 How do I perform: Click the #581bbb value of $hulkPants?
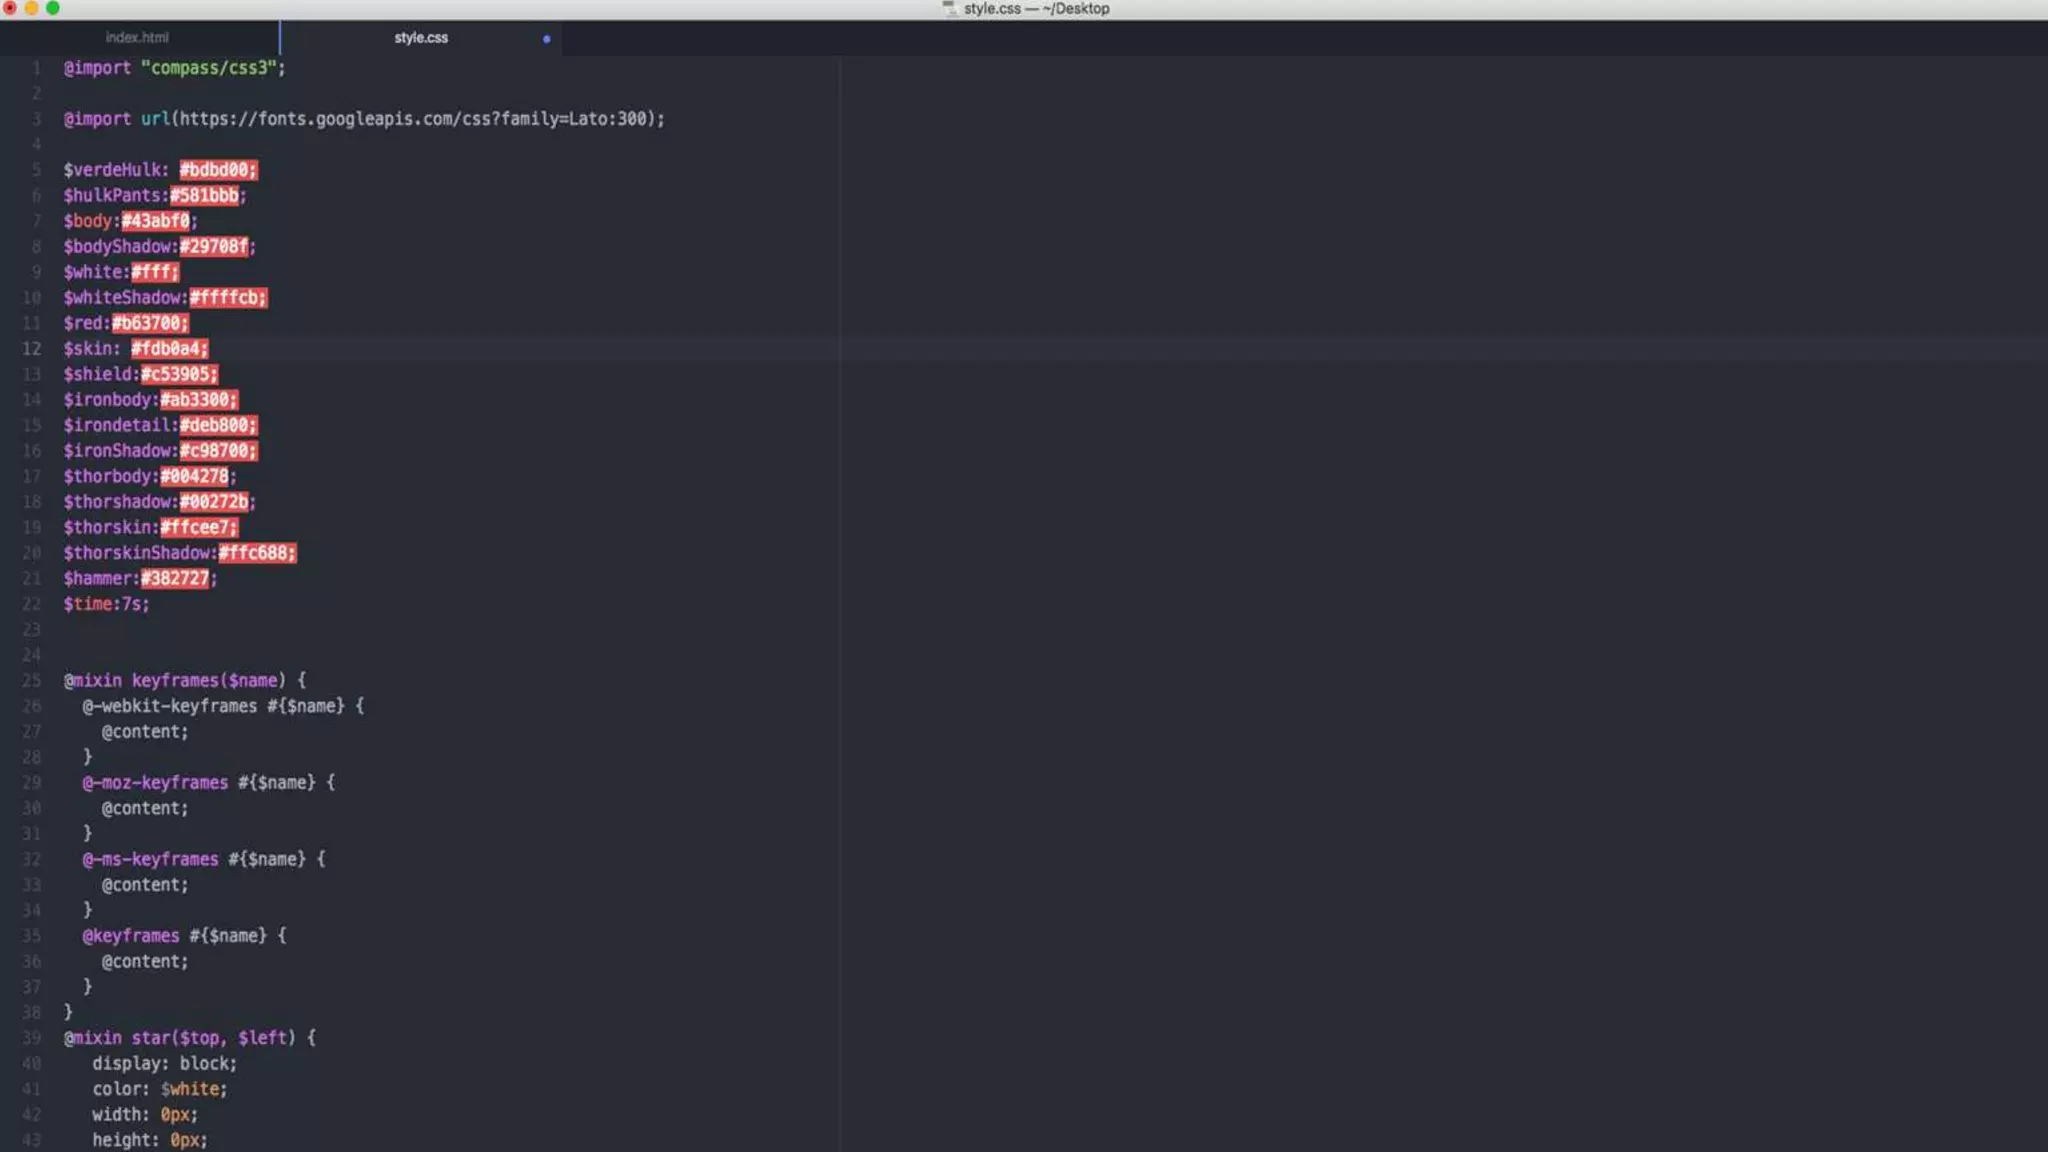tap(205, 195)
